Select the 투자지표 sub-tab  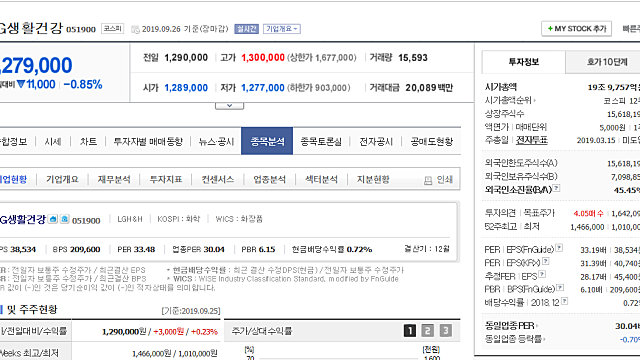pos(166,180)
